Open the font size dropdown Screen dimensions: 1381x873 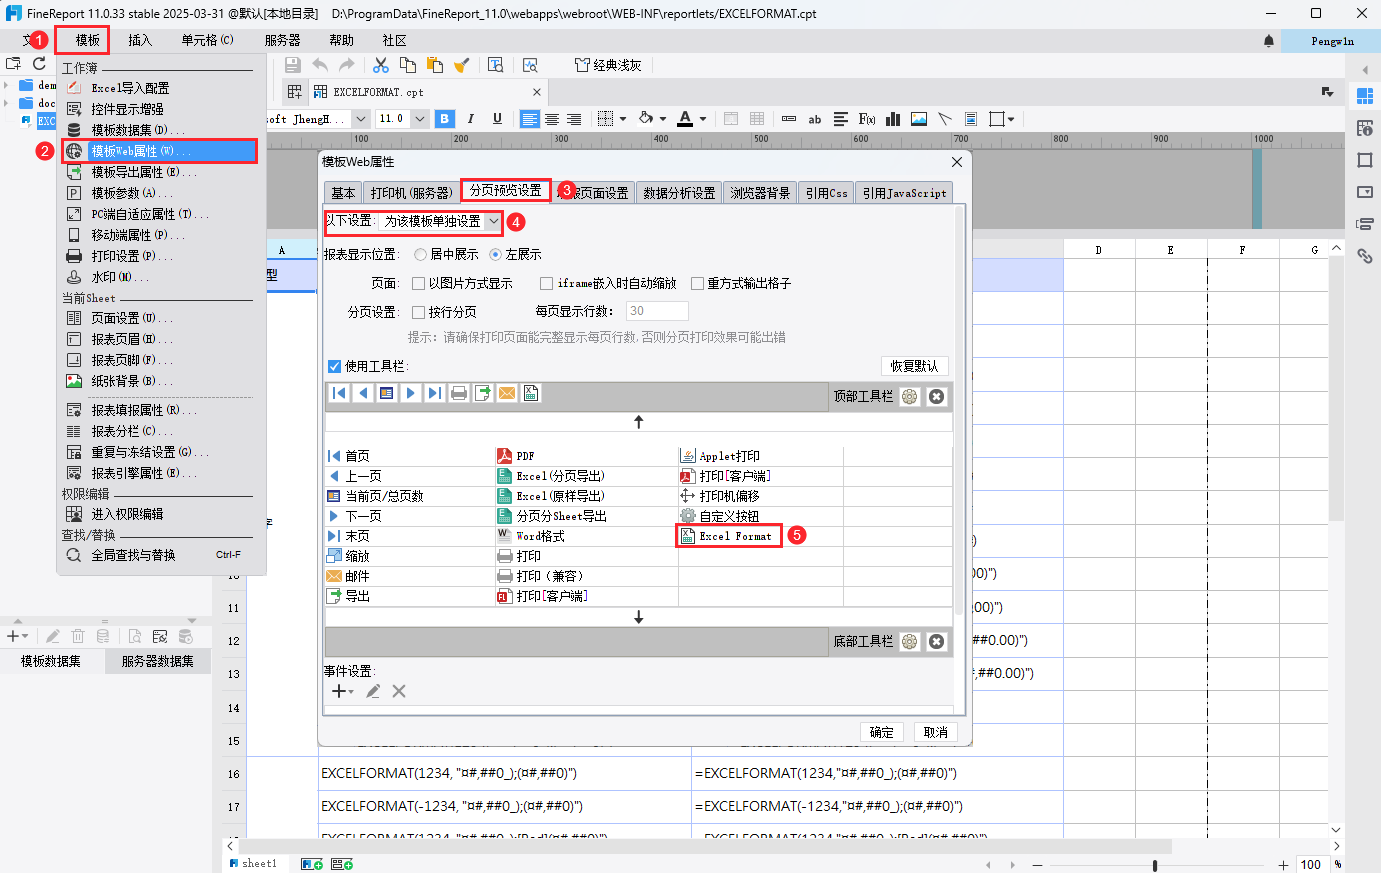point(419,118)
